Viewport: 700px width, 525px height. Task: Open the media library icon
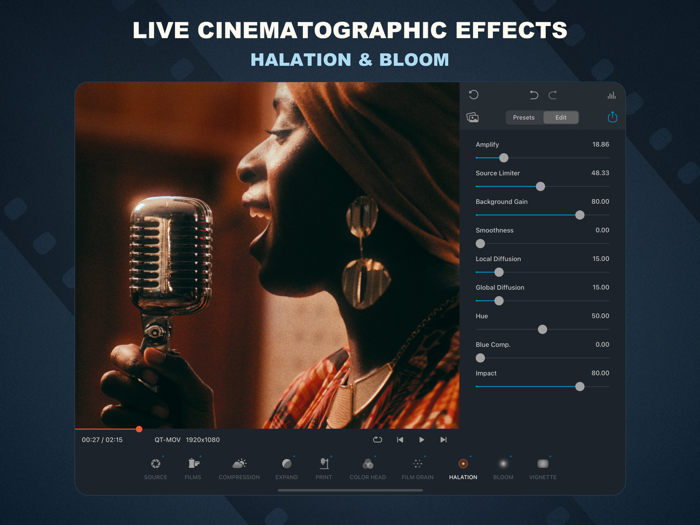coord(472,117)
